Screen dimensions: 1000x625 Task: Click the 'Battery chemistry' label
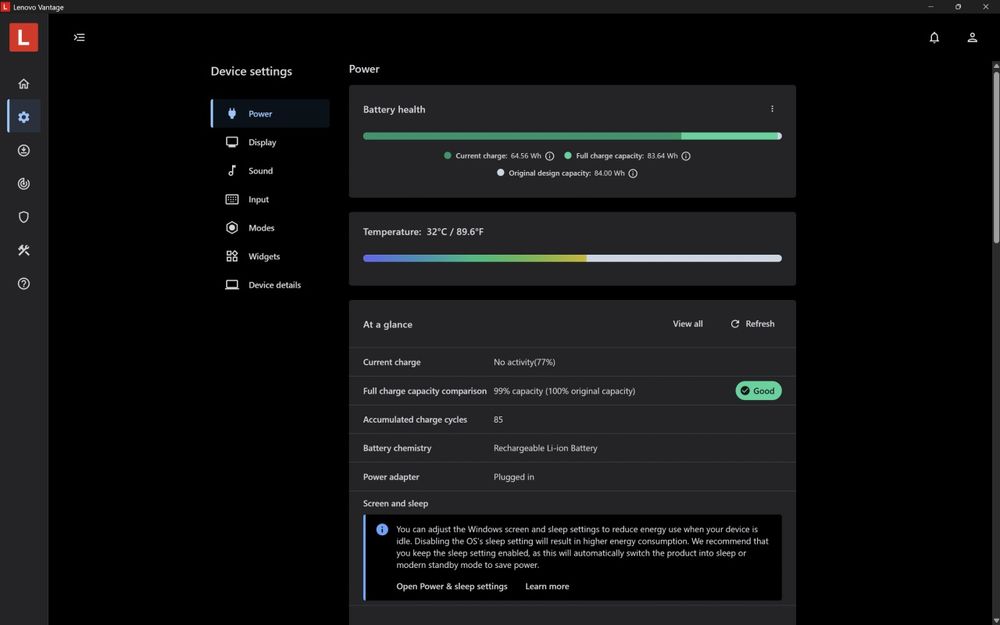pos(397,448)
